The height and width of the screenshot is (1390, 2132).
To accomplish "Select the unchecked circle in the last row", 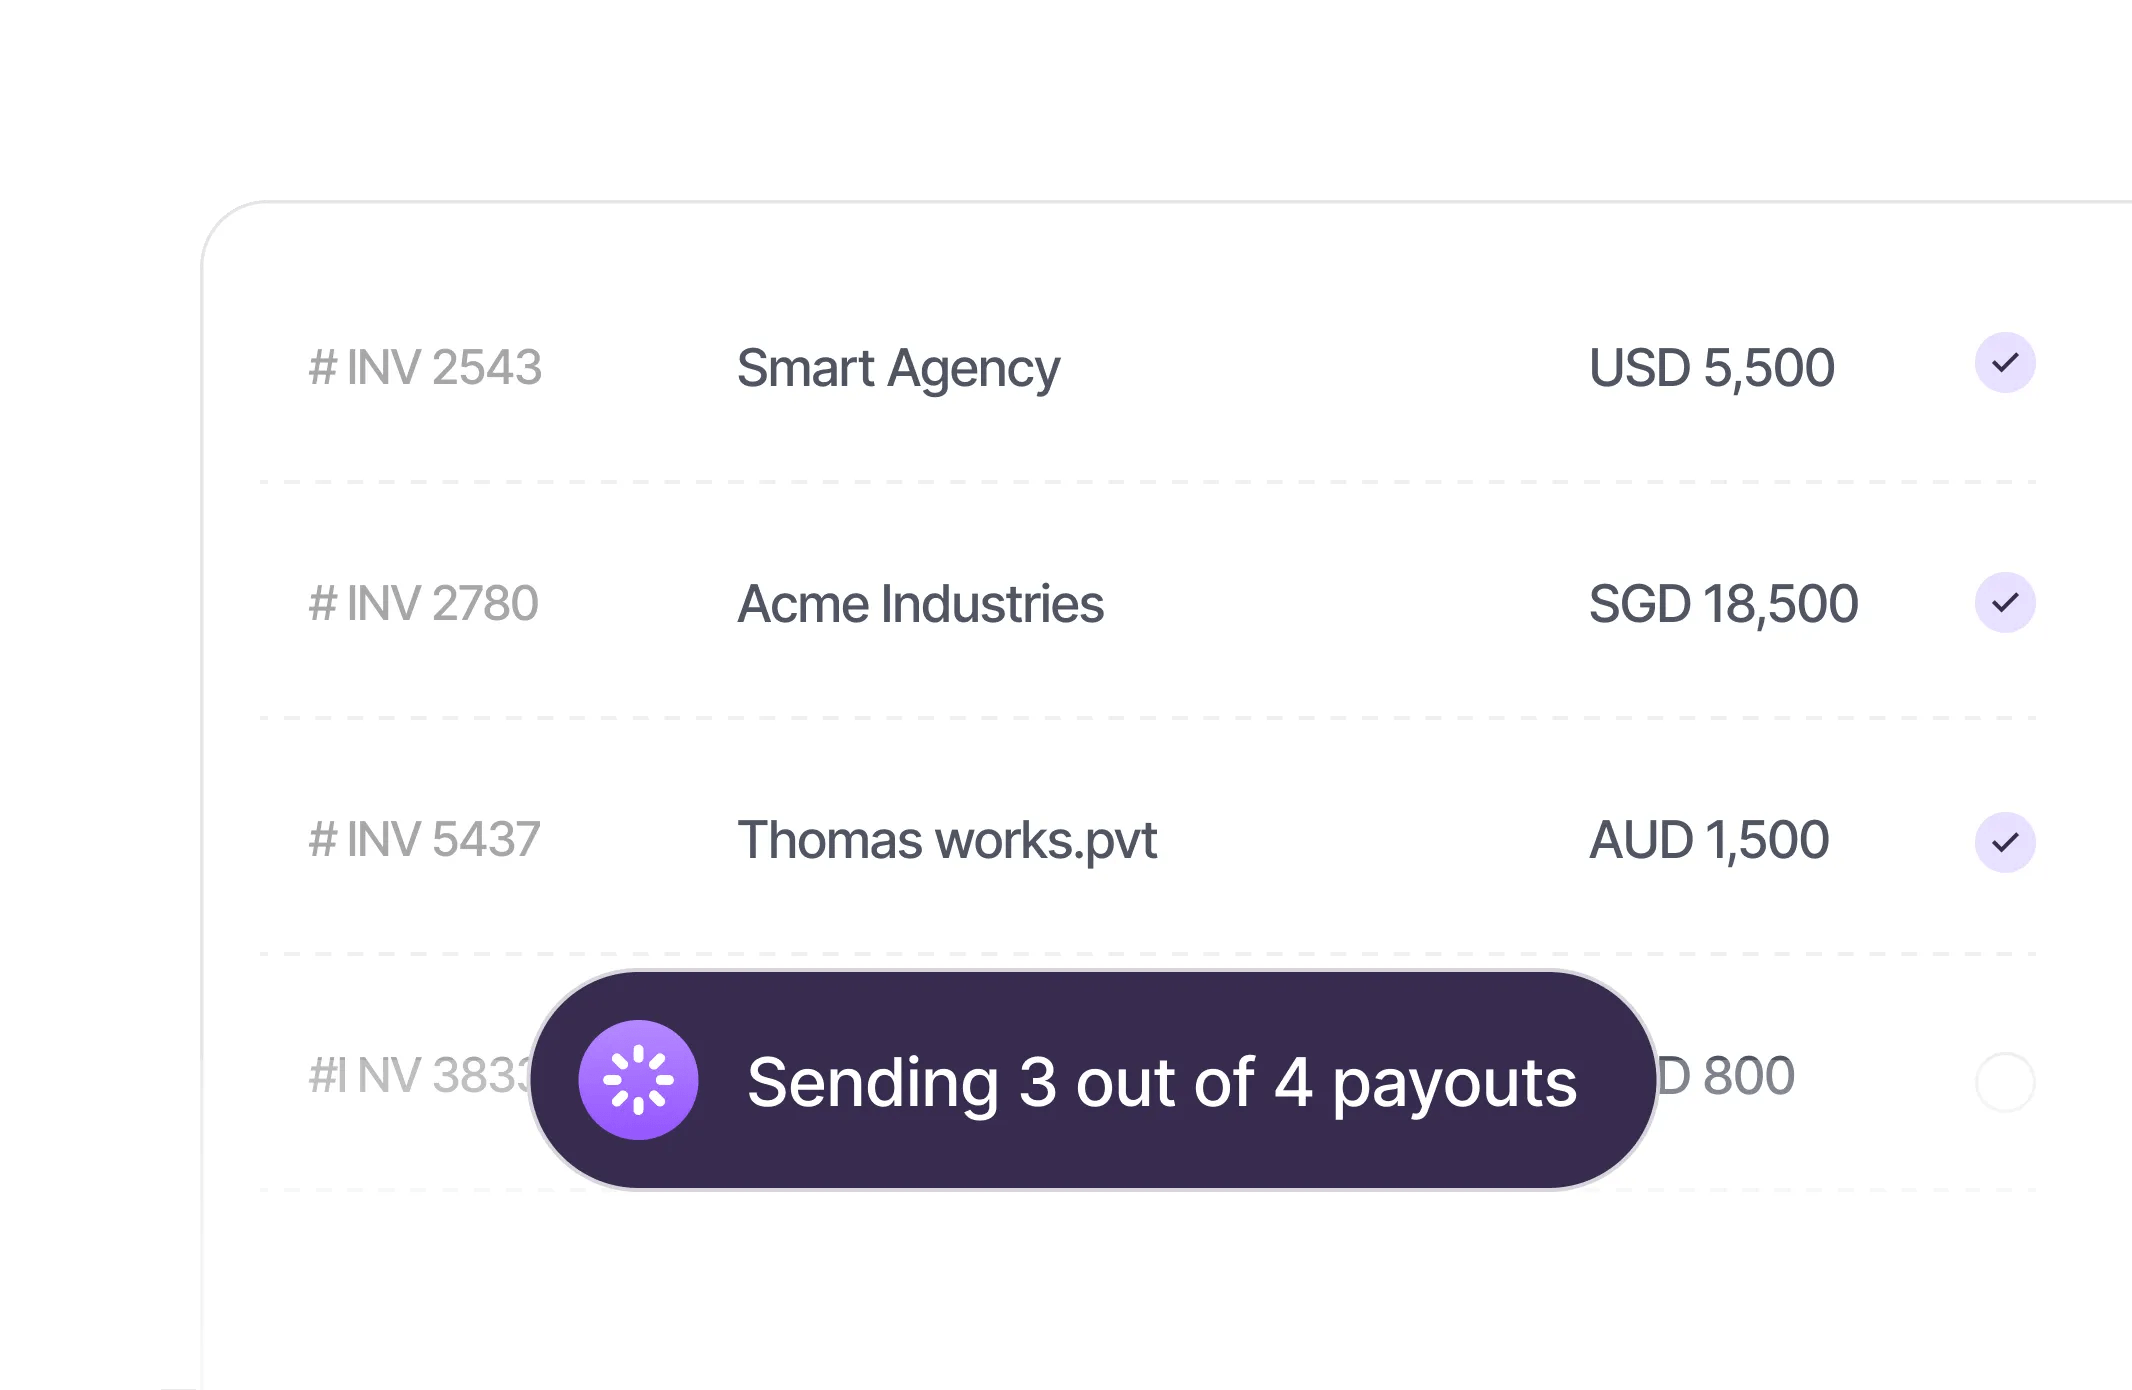I will (x=2005, y=1082).
